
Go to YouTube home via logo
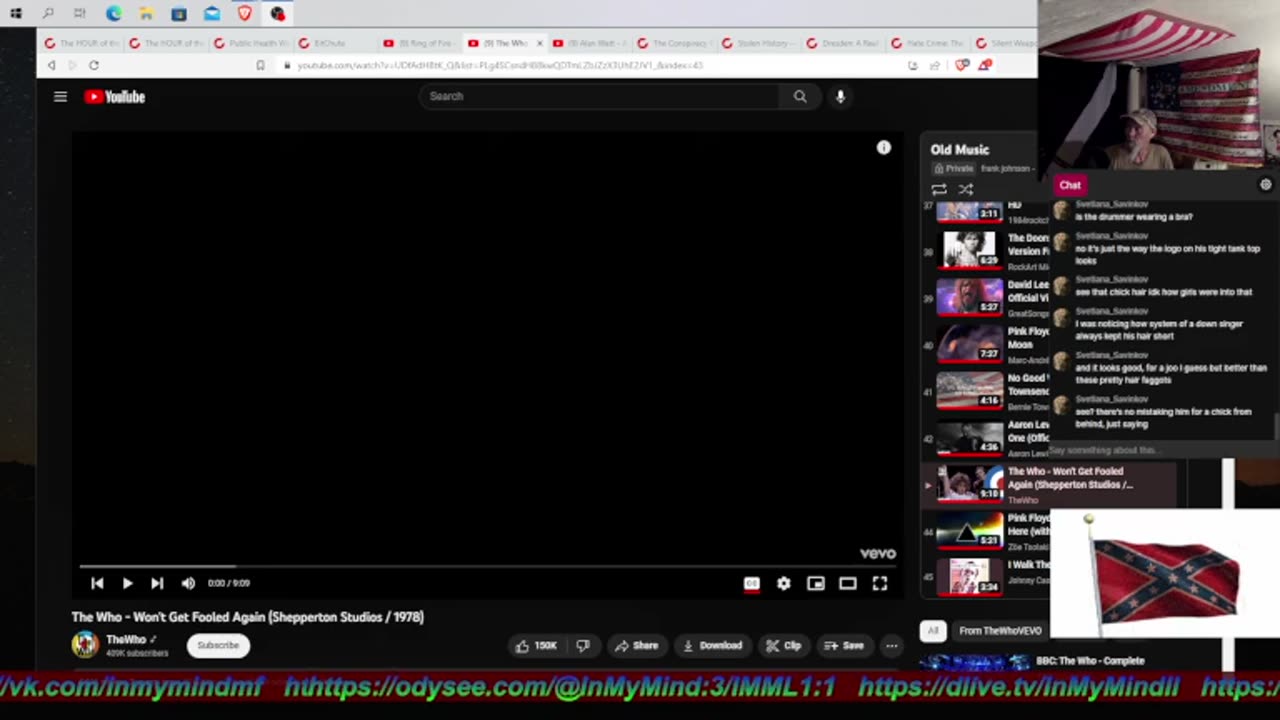click(115, 97)
